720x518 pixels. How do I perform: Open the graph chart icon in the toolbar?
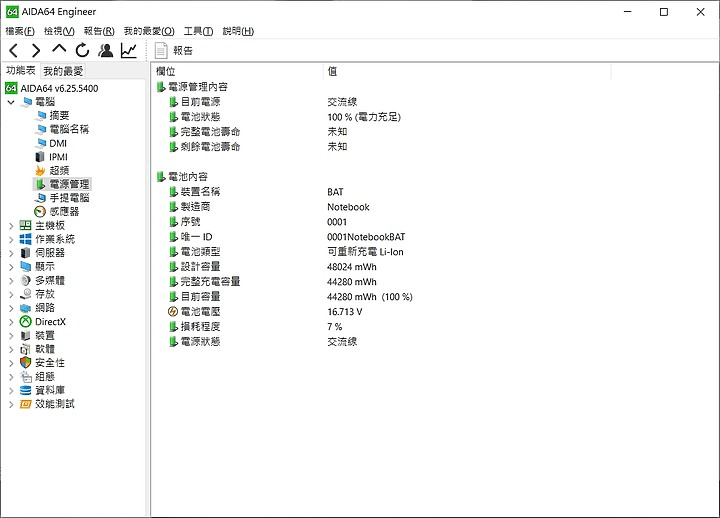(129, 51)
